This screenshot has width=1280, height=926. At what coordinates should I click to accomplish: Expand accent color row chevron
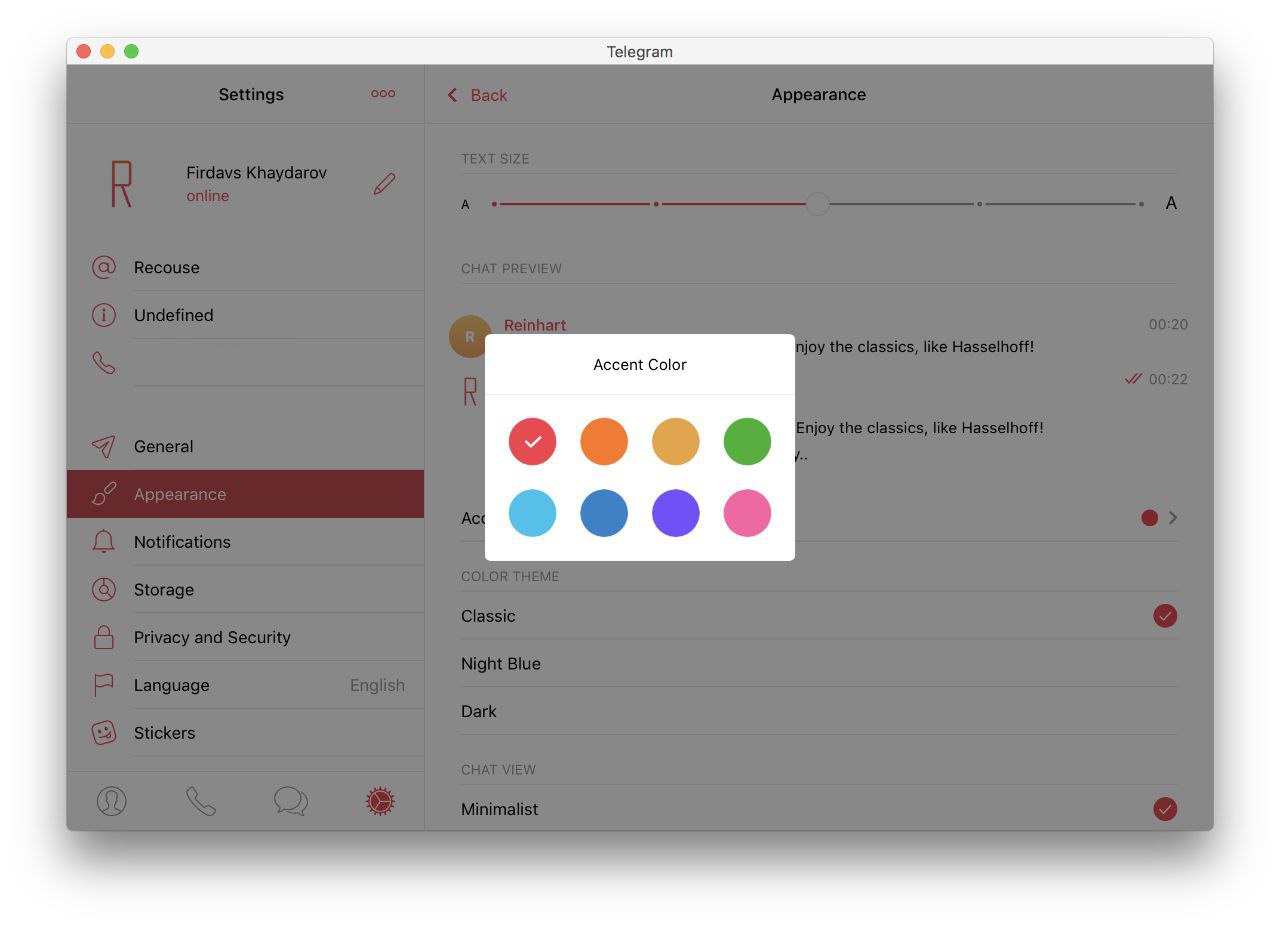click(1173, 518)
